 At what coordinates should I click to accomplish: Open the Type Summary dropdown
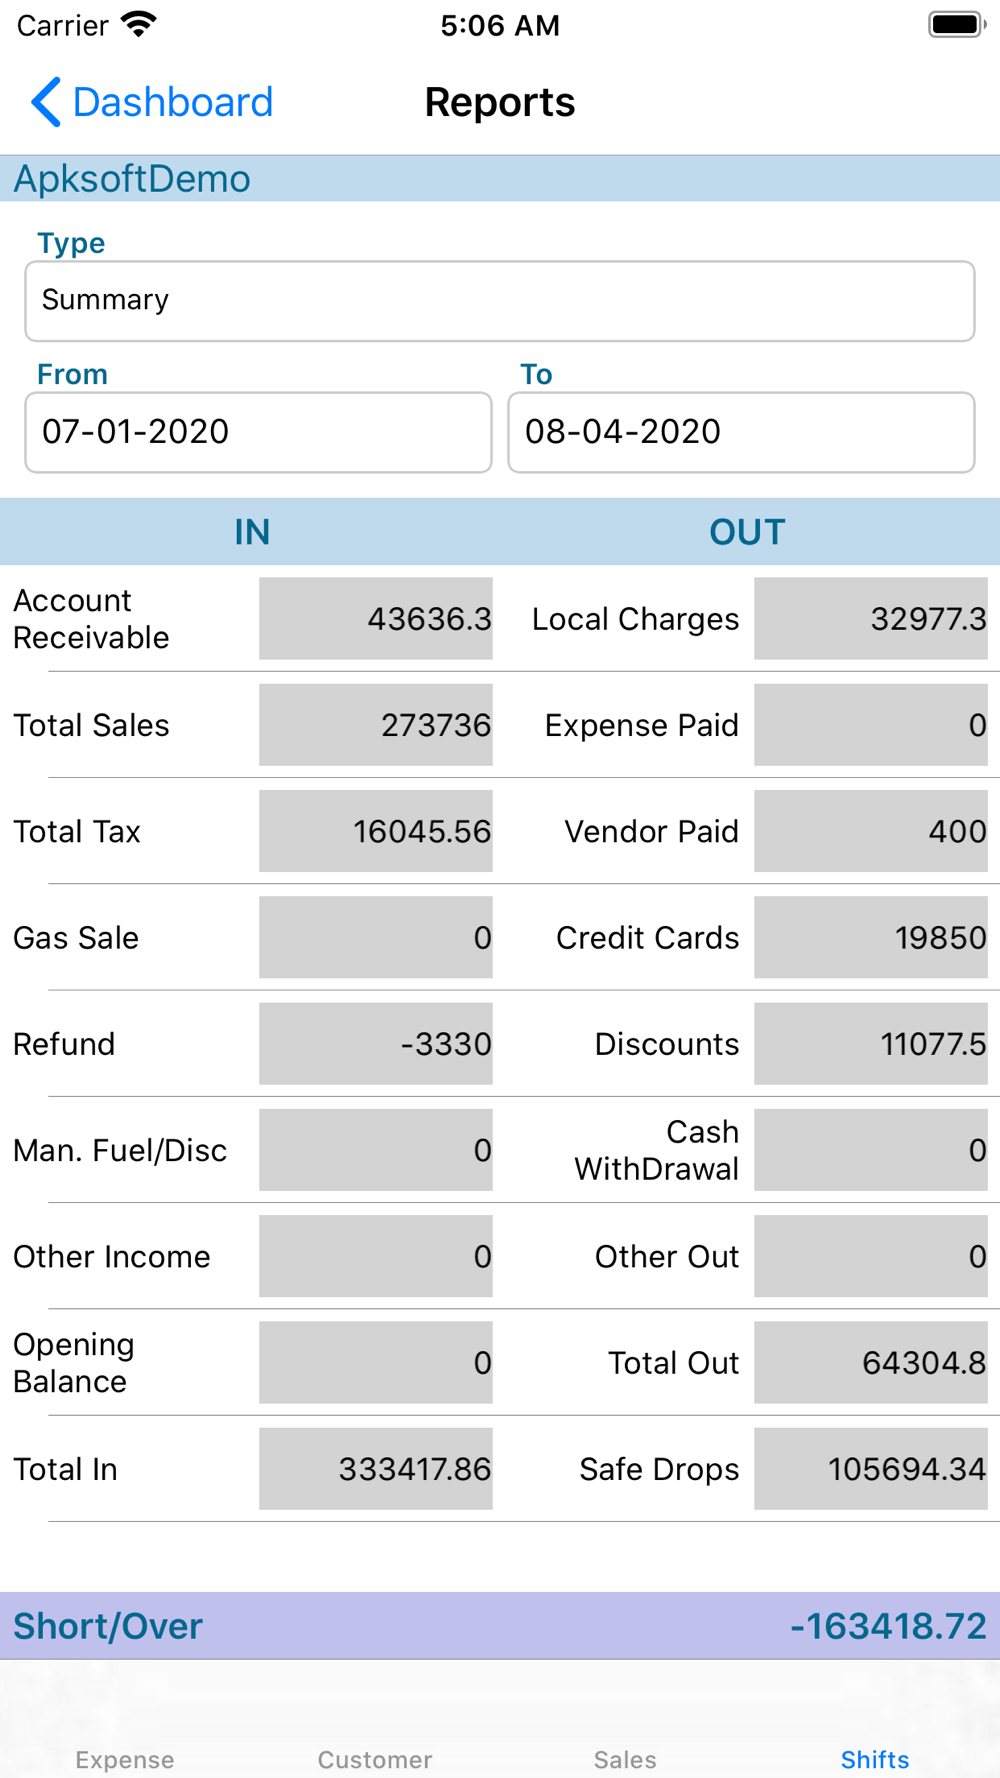500,301
